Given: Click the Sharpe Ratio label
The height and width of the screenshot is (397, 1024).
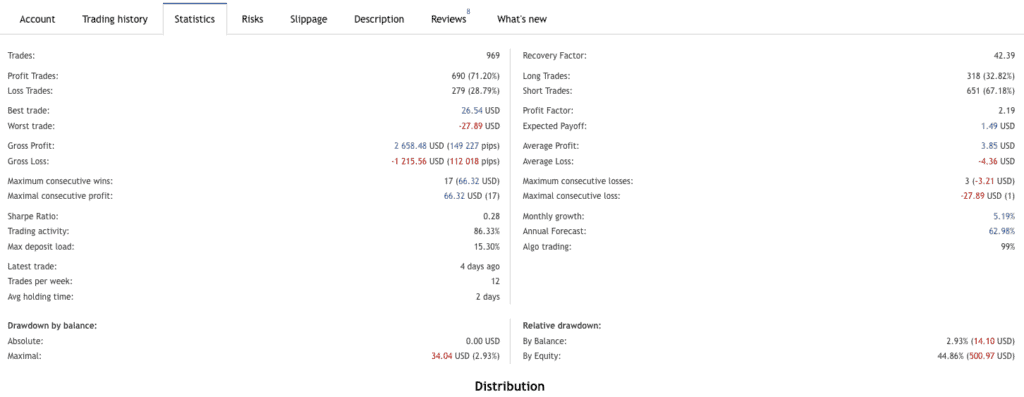Looking at the screenshot, I should [28, 216].
